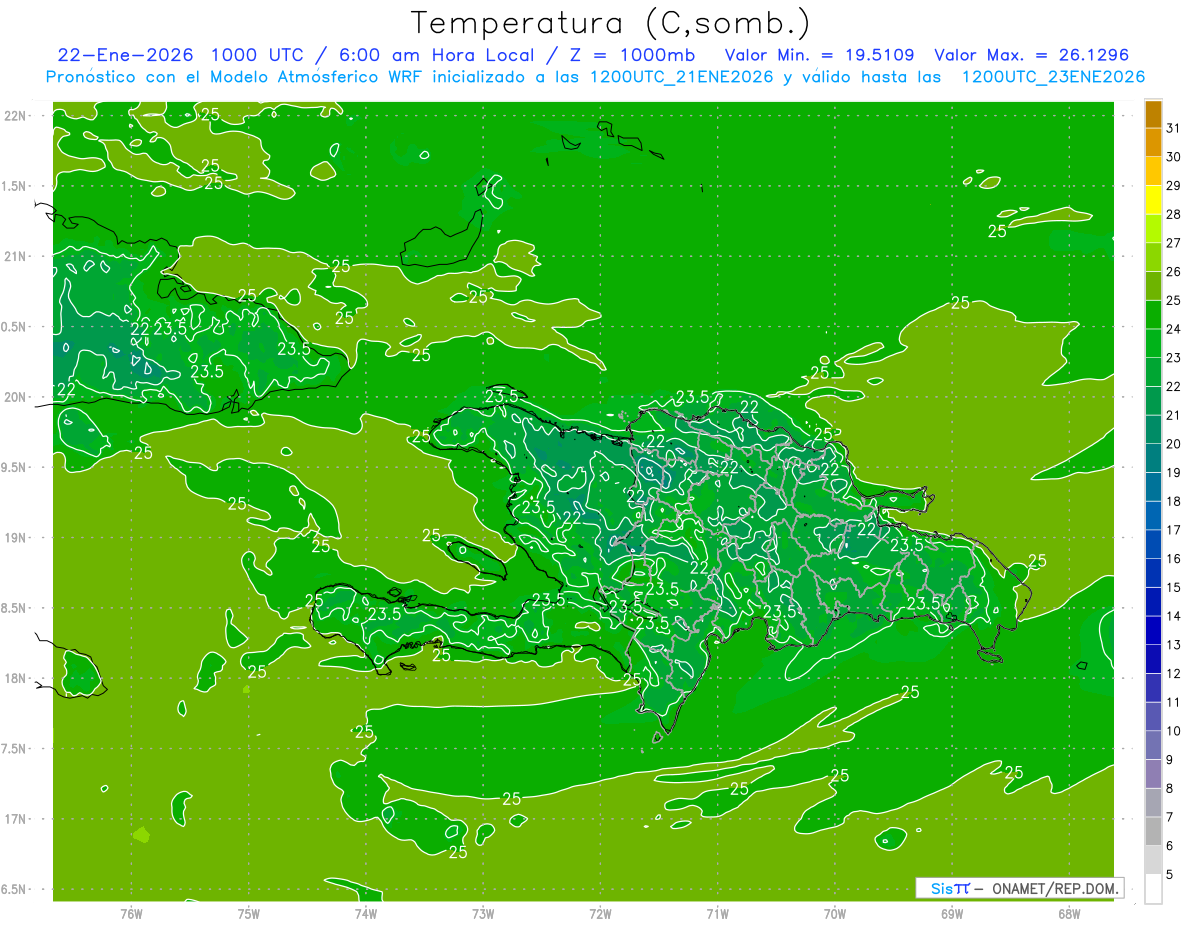
Task: Click the '21N' latitude axis label
Action: [x=17, y=256]
